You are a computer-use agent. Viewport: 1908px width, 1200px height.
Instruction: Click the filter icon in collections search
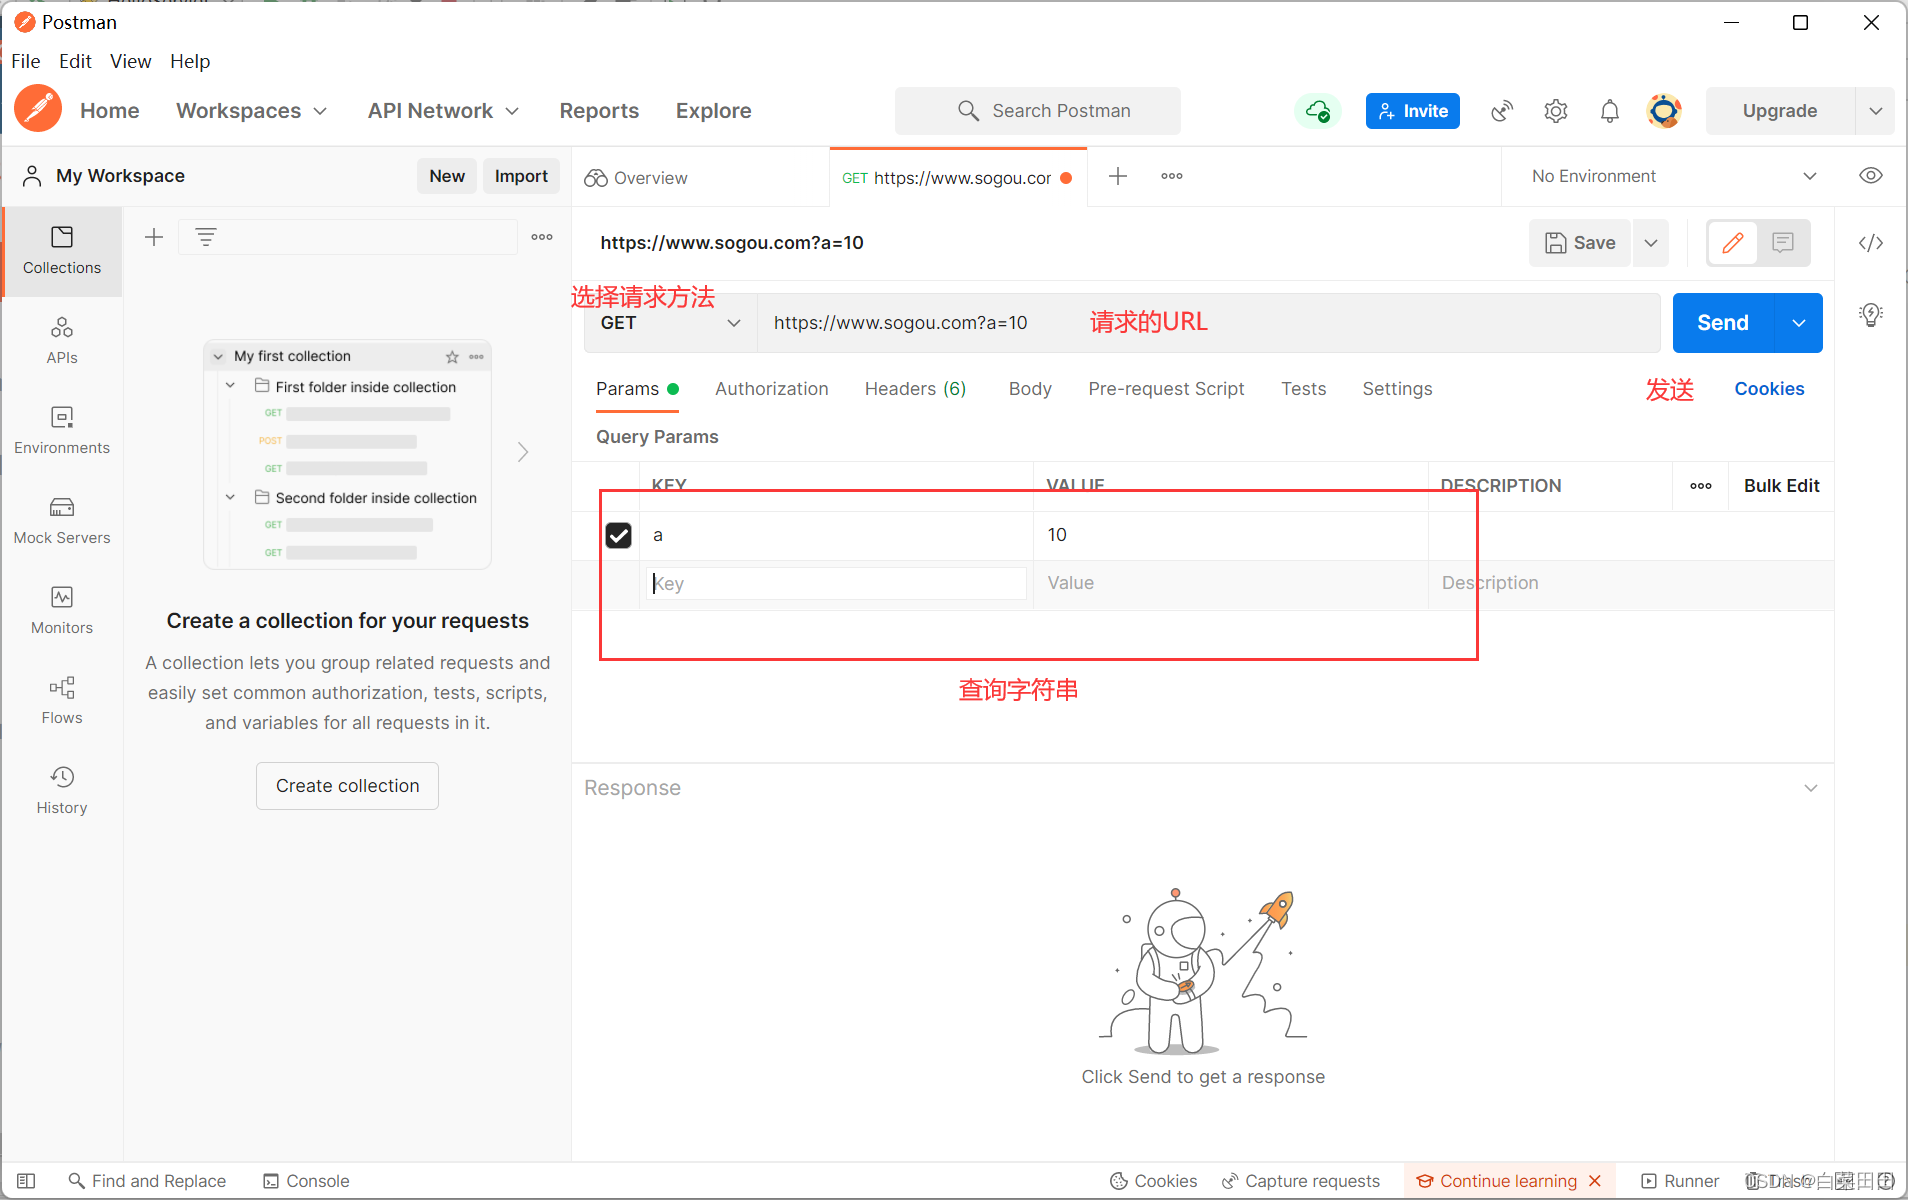[206, 237]
